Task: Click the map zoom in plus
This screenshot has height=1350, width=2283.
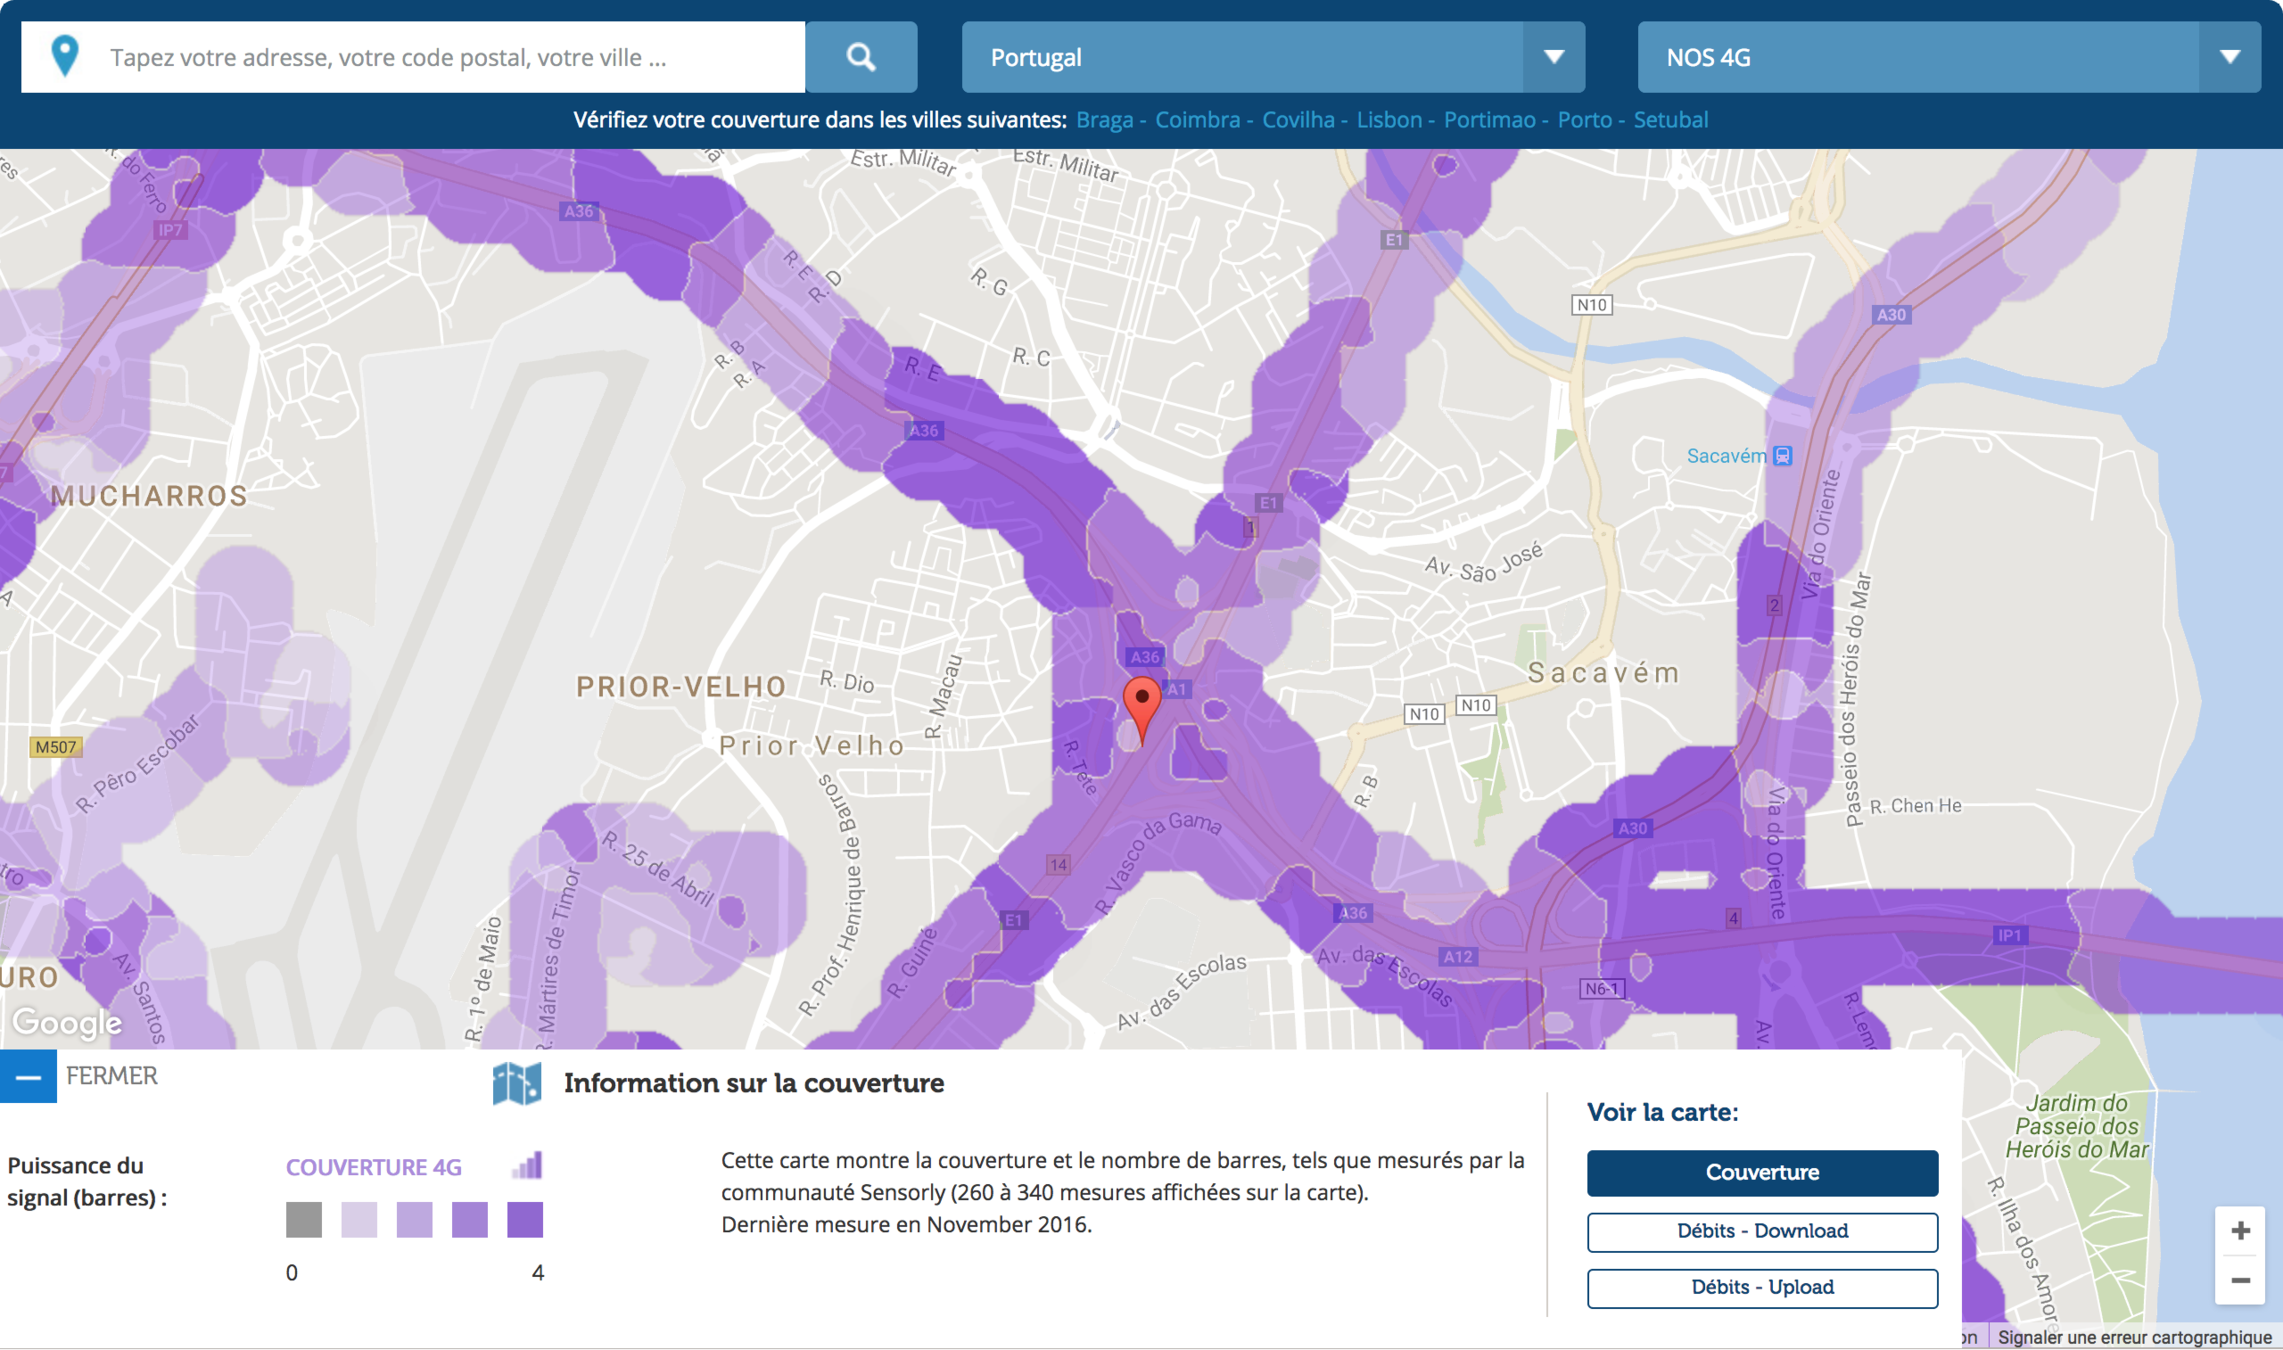Action: pyautogui.click(x=2240, y=1231)
